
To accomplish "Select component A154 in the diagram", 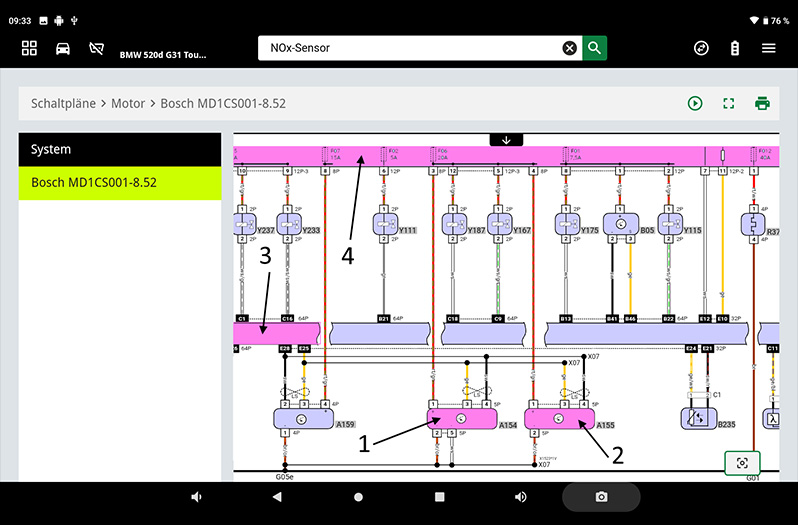I will [x=461, y=418].
